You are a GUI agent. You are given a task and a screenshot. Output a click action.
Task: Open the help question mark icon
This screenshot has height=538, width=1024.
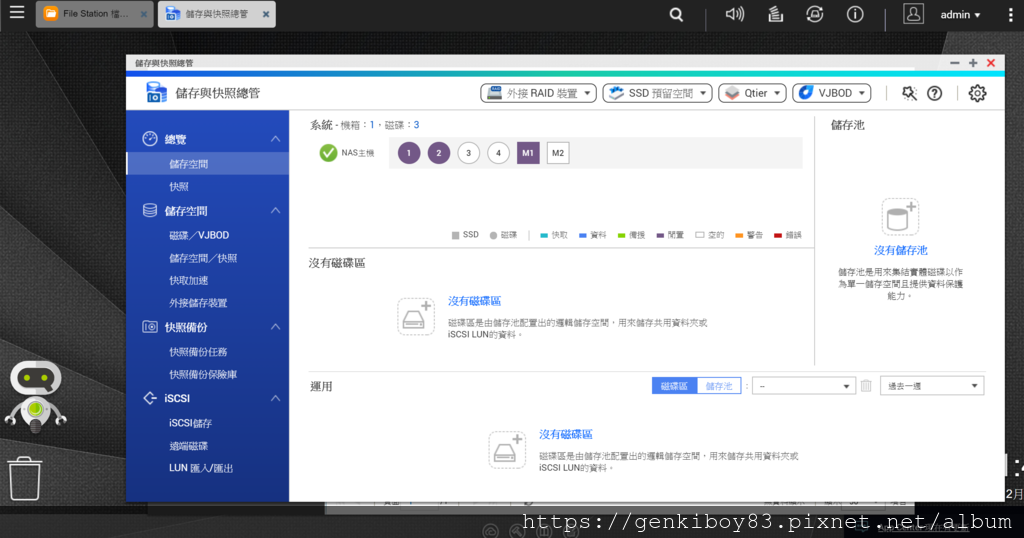[x=935, y=93]
